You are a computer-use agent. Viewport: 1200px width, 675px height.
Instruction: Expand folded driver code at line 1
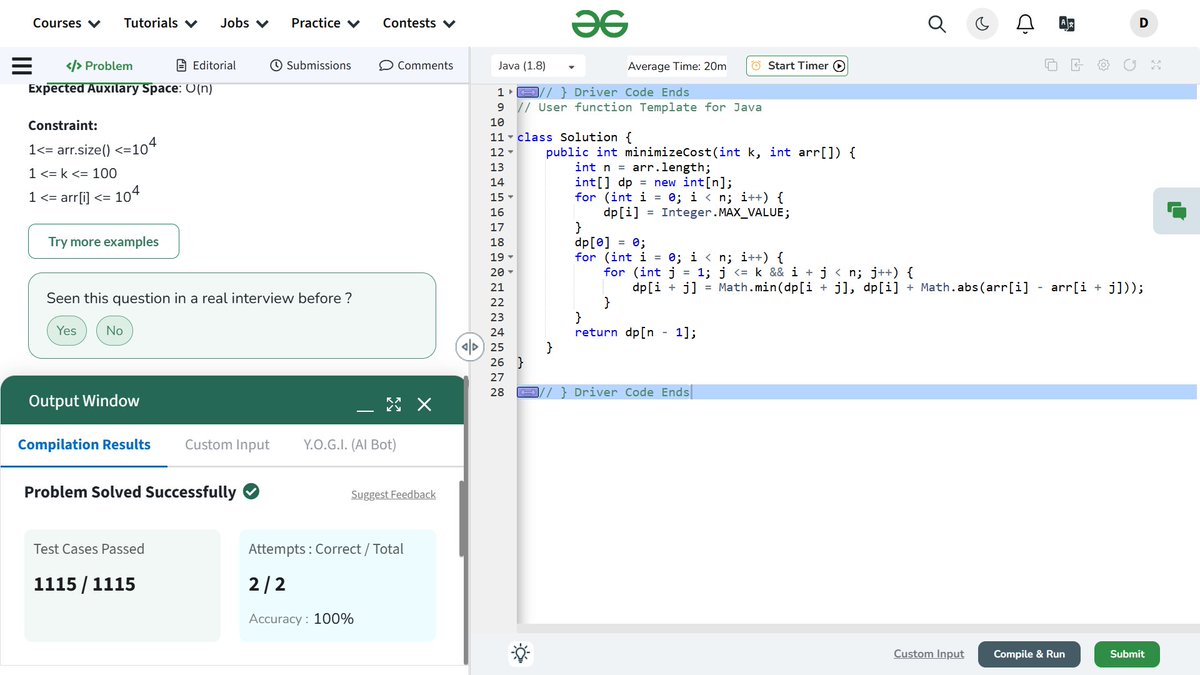[x=510, y=92]
